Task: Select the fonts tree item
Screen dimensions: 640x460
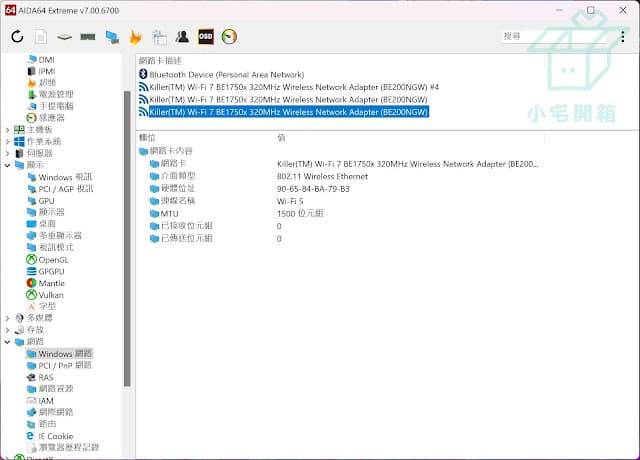Action: (x=42, y=307)
